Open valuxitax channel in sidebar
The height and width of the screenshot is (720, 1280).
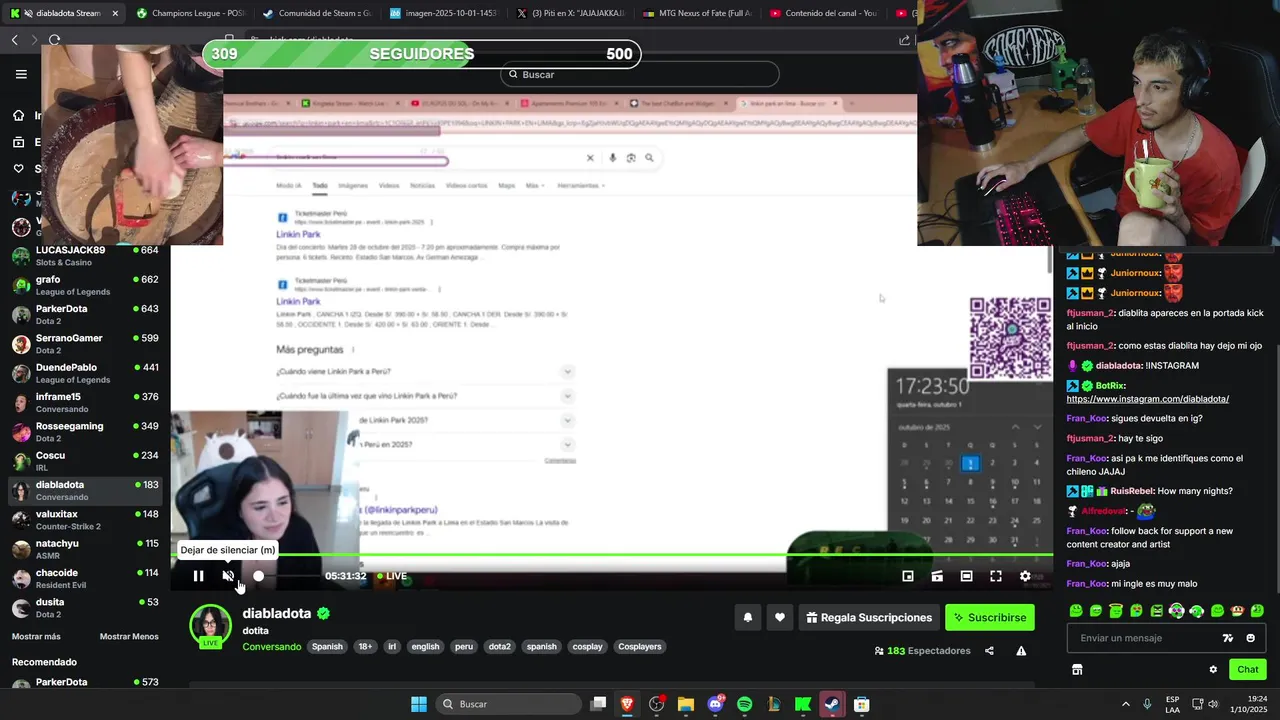[x=85, y=520]
